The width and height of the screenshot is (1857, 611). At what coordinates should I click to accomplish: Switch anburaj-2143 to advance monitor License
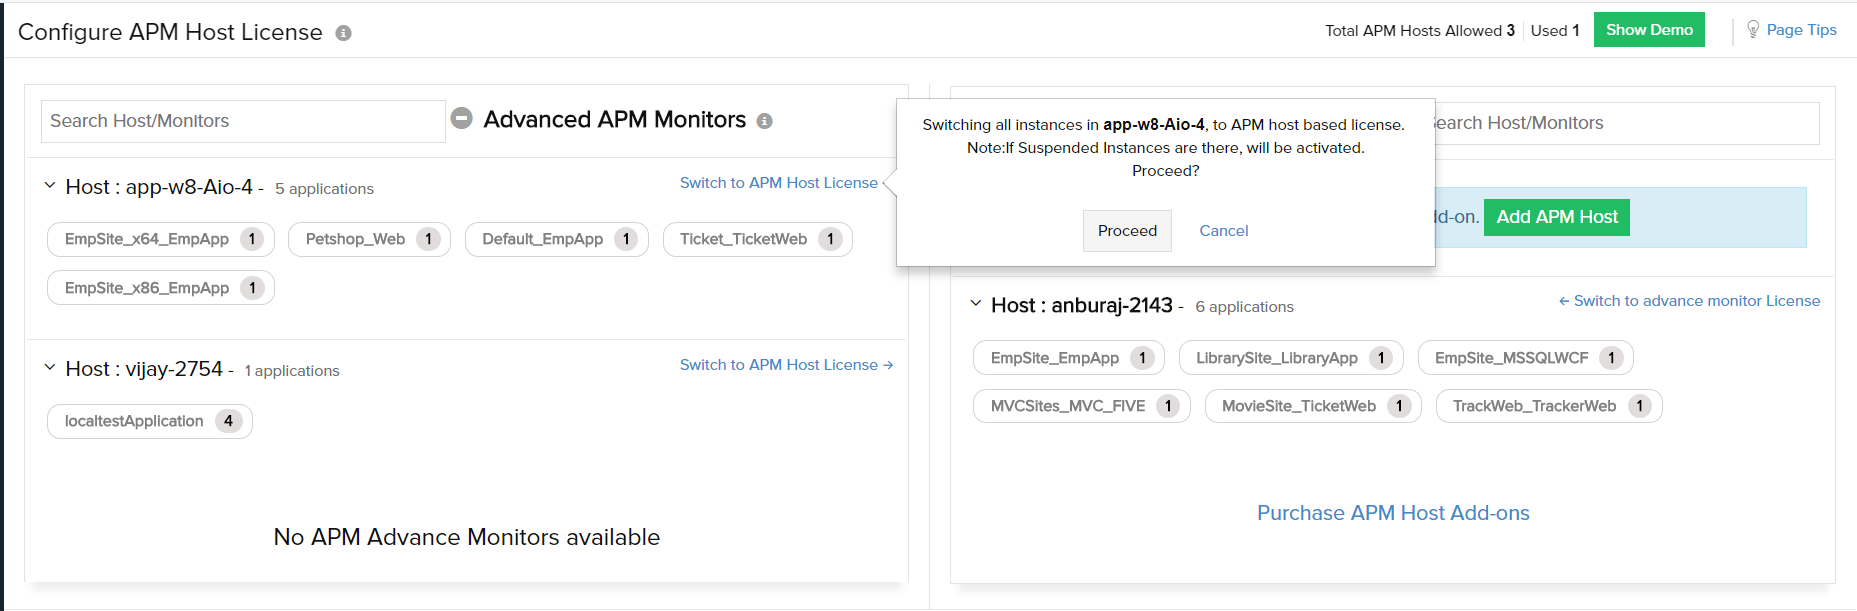1689,301
